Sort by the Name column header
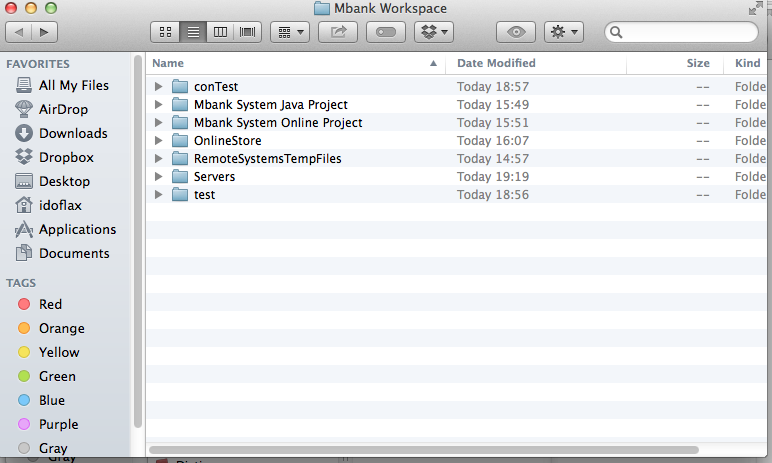The height and width of the screenshot is (463, 772). point(290,63)
